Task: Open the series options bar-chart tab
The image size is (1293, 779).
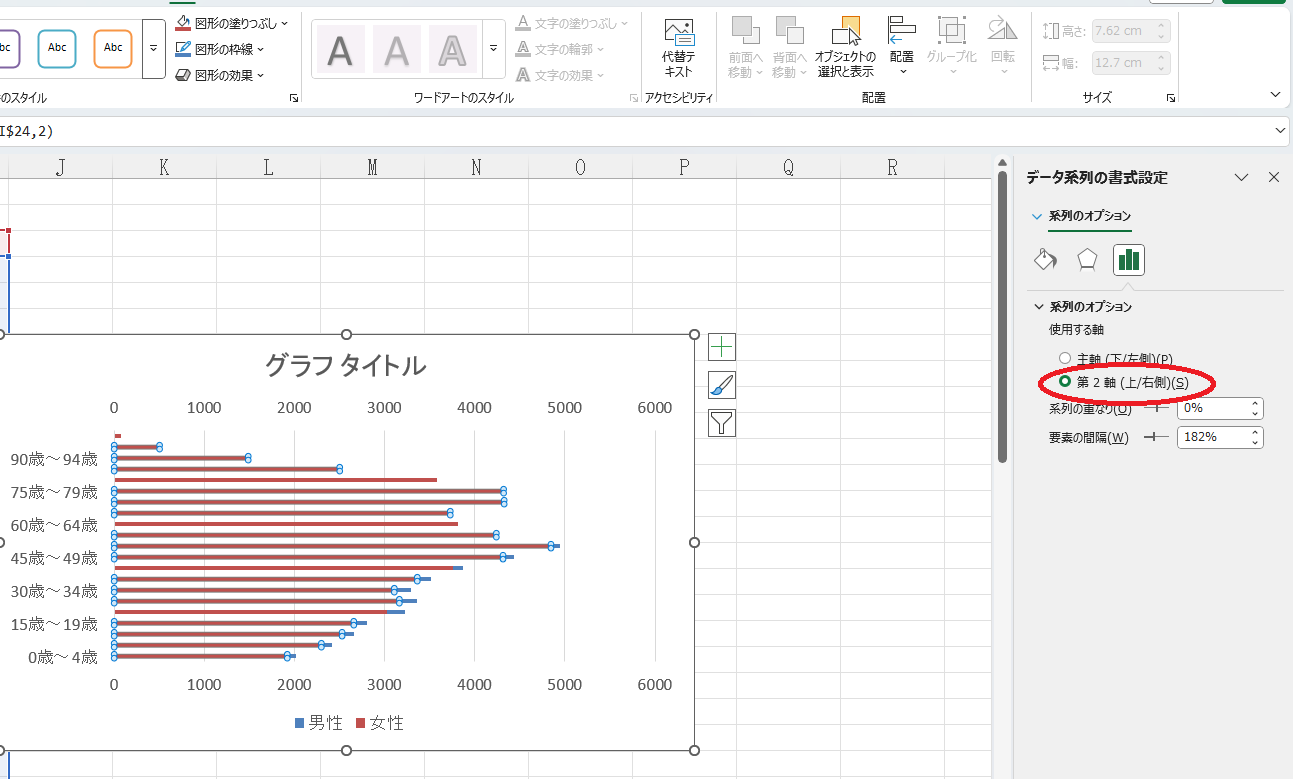Action: point(1129,260)
